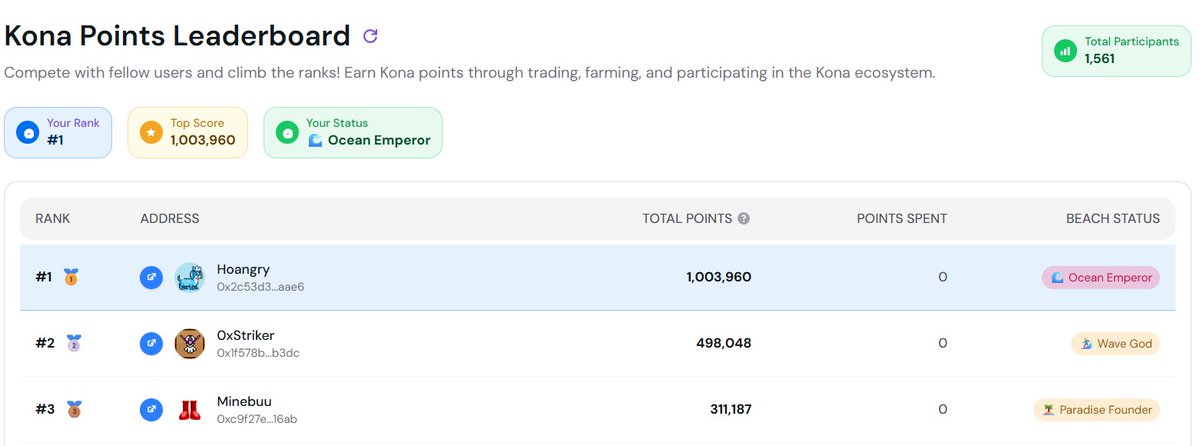Select the Ocean Emperor status badge in row one
This screenshot has height=446, width=1200.
point(1101,277)
